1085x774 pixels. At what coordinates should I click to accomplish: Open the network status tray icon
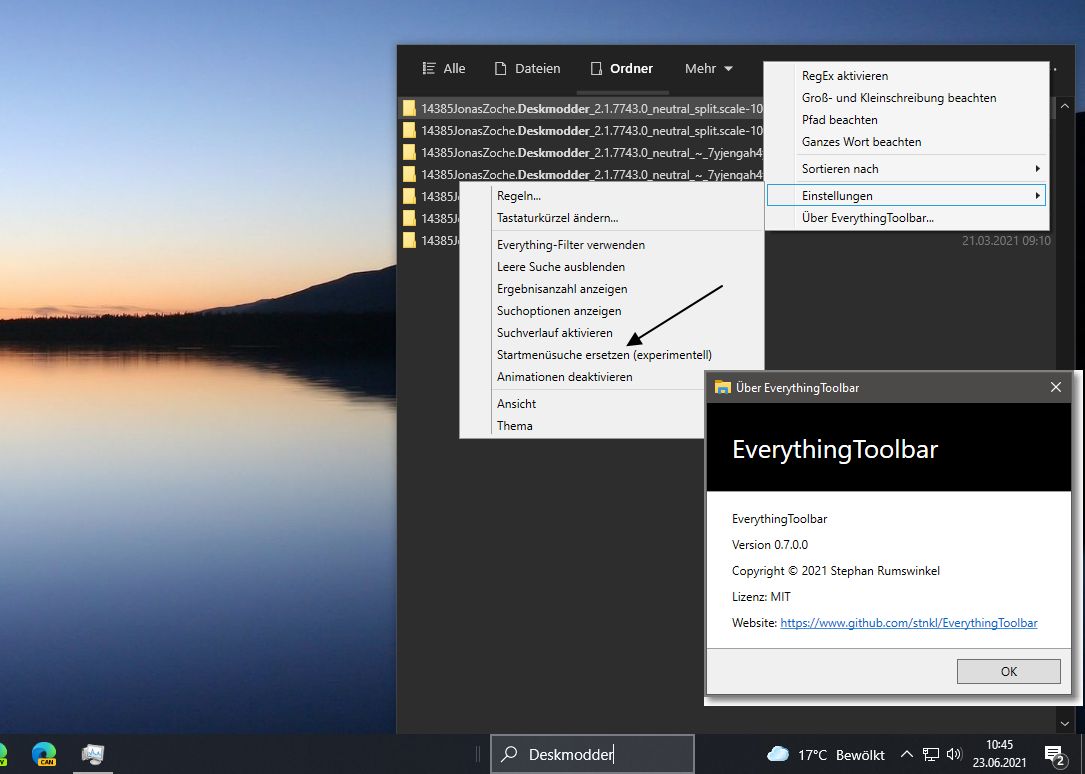point(931,755)
